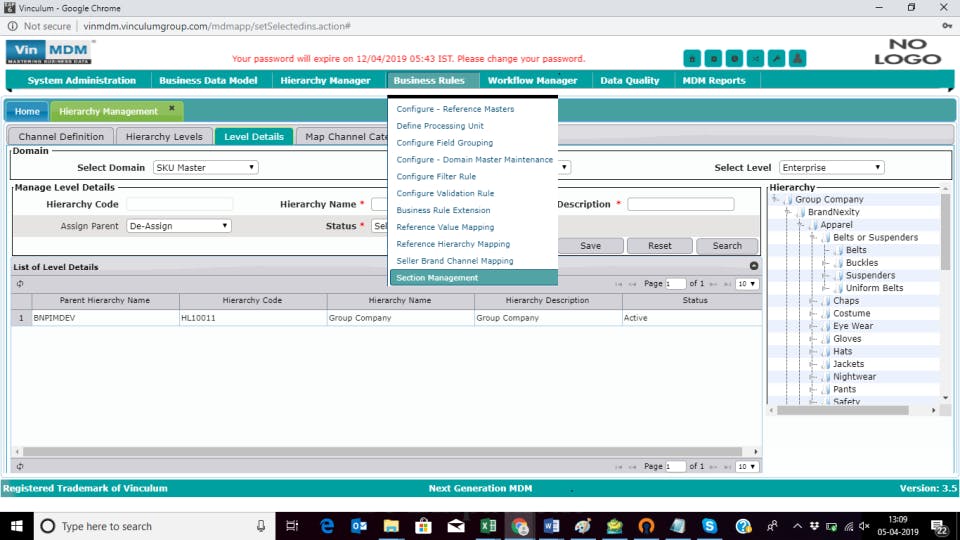
Task: Close the Hierarchy Management tab via its X
Action: pos(172,108)
